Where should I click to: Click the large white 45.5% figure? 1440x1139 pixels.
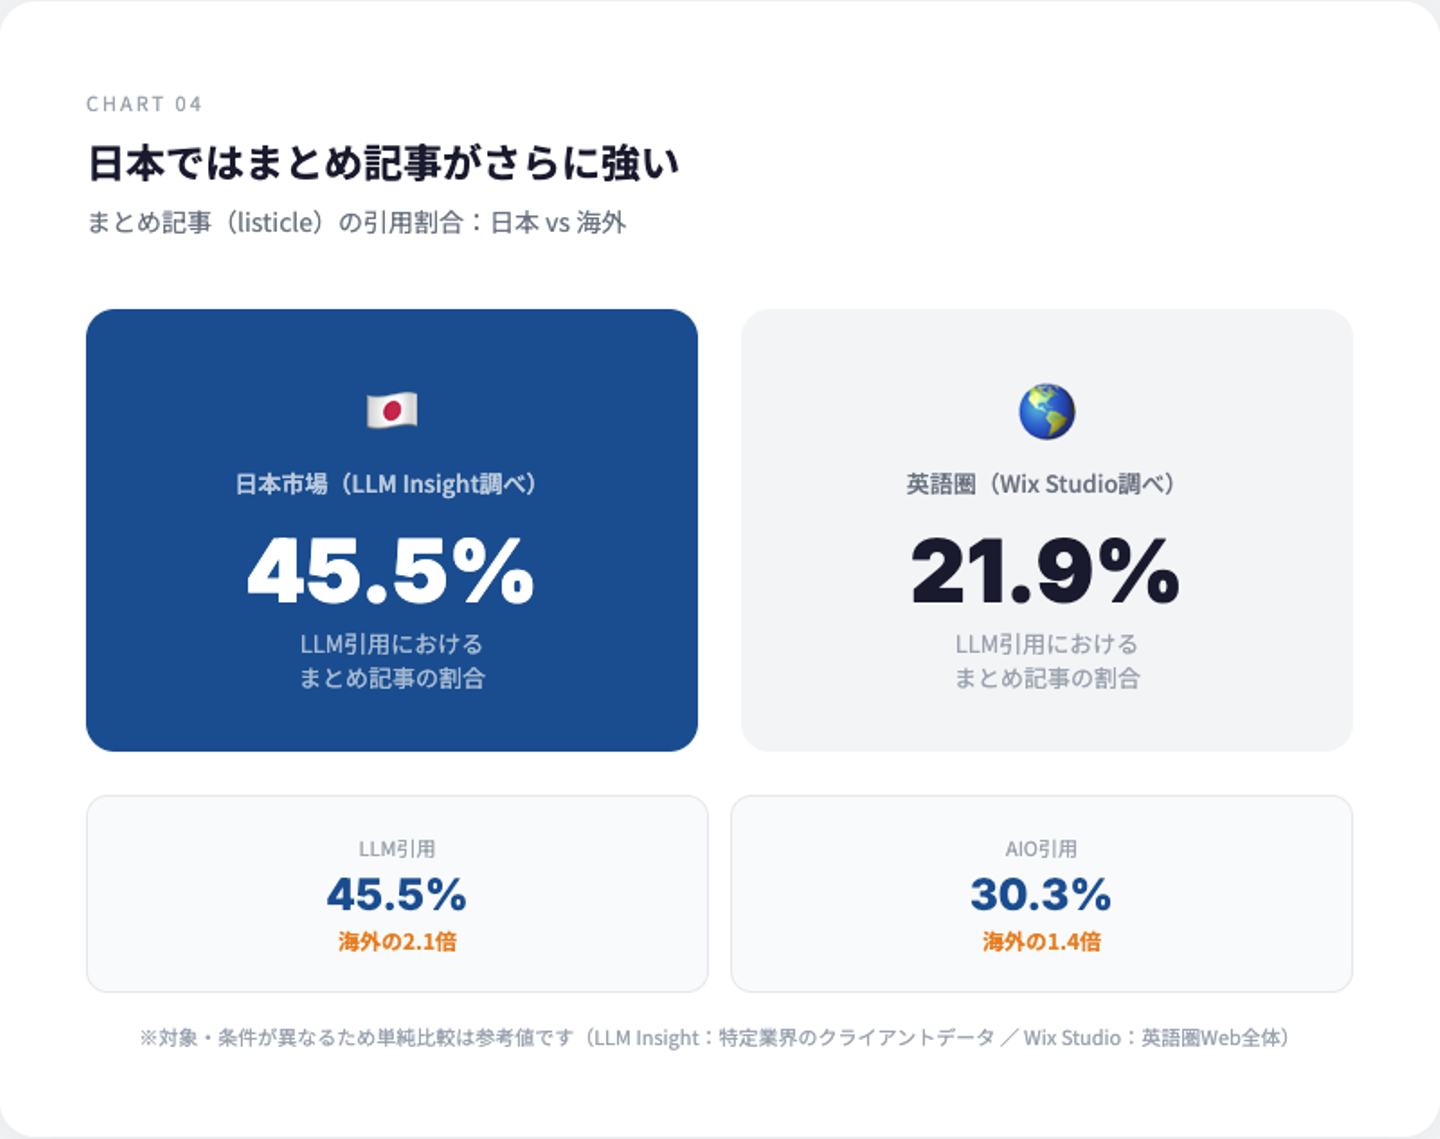click(391, 571)
